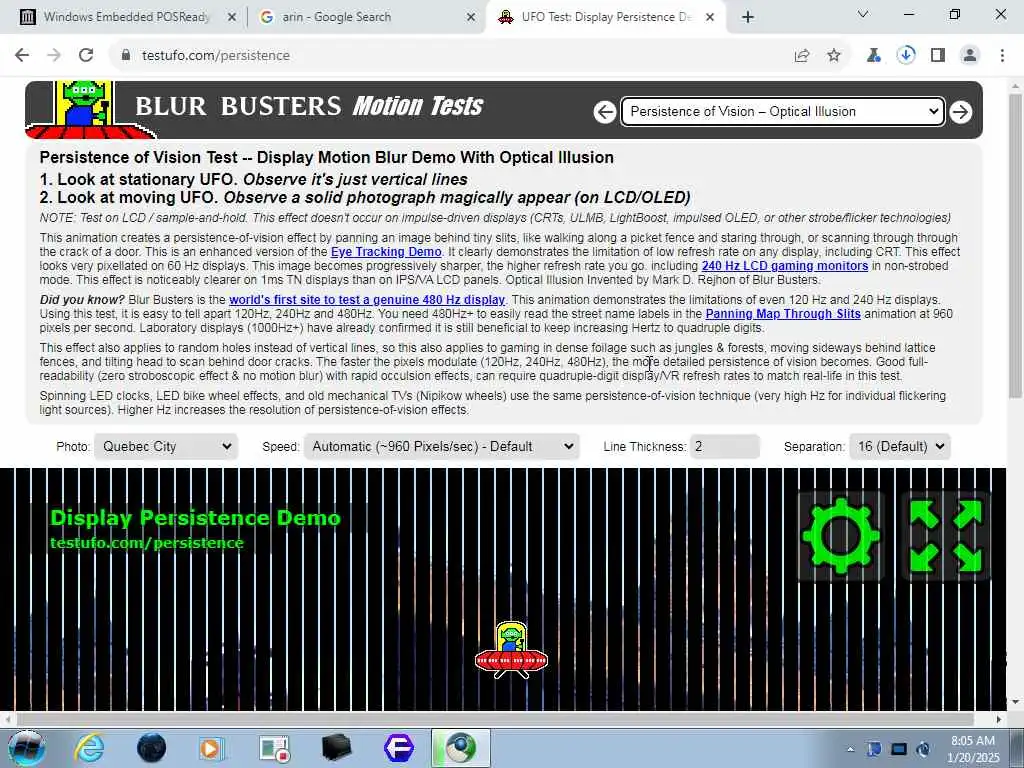Click the Blur Busters Motion Tests title
Image resolution: width=1024 pixels, height=768 pixels.
309,106
